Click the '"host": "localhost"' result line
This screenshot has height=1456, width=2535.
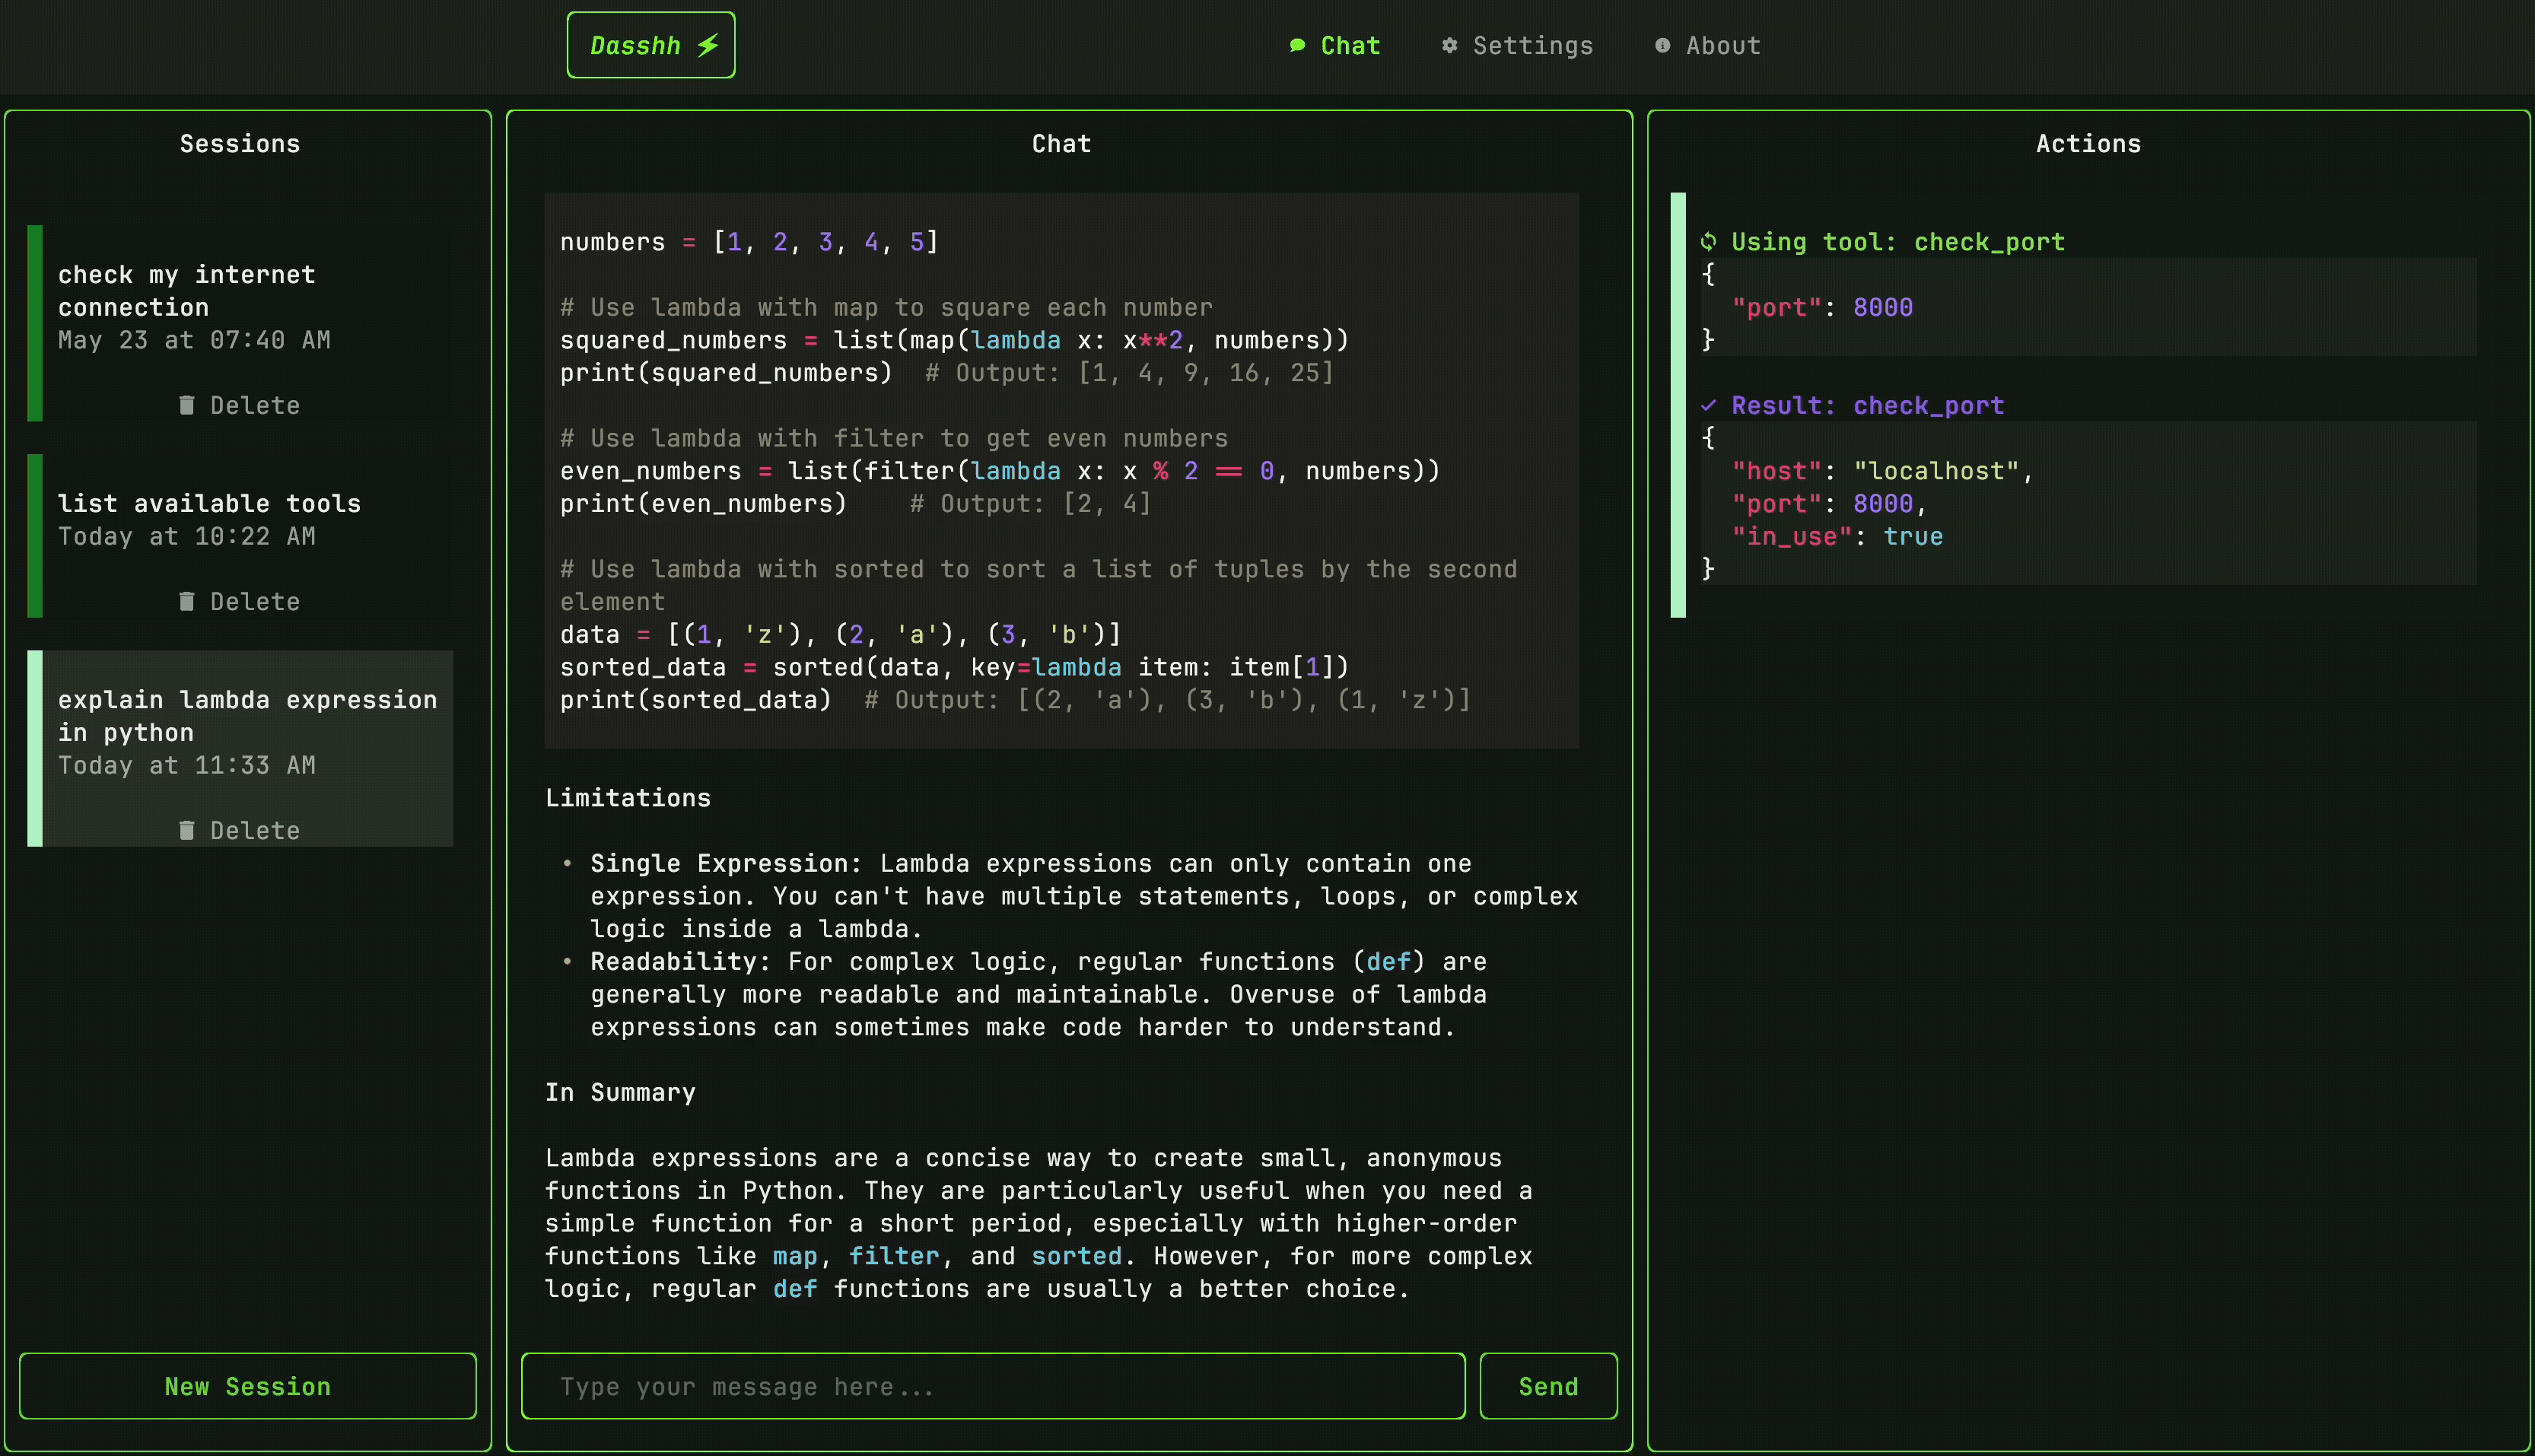point(1882,471)
